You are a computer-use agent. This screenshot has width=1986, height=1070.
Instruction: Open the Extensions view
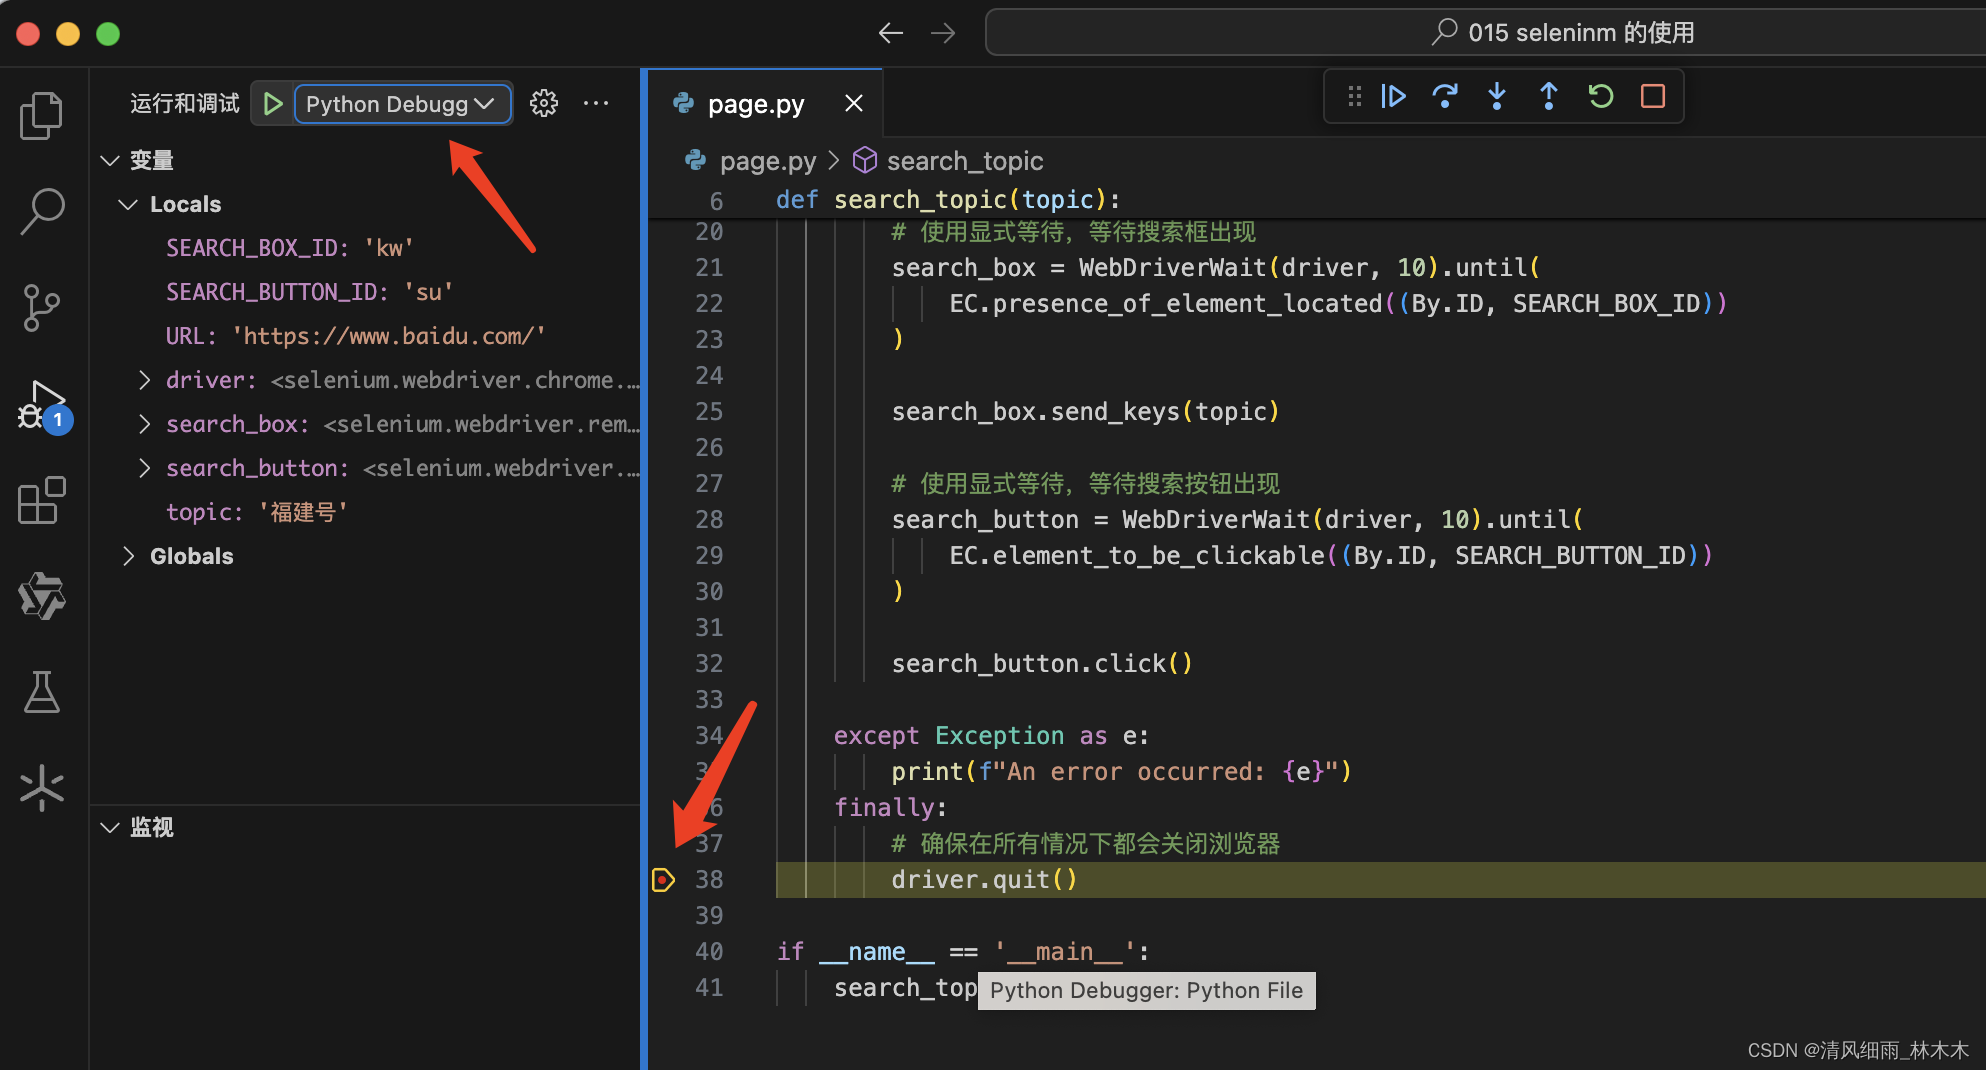[41, 499]
